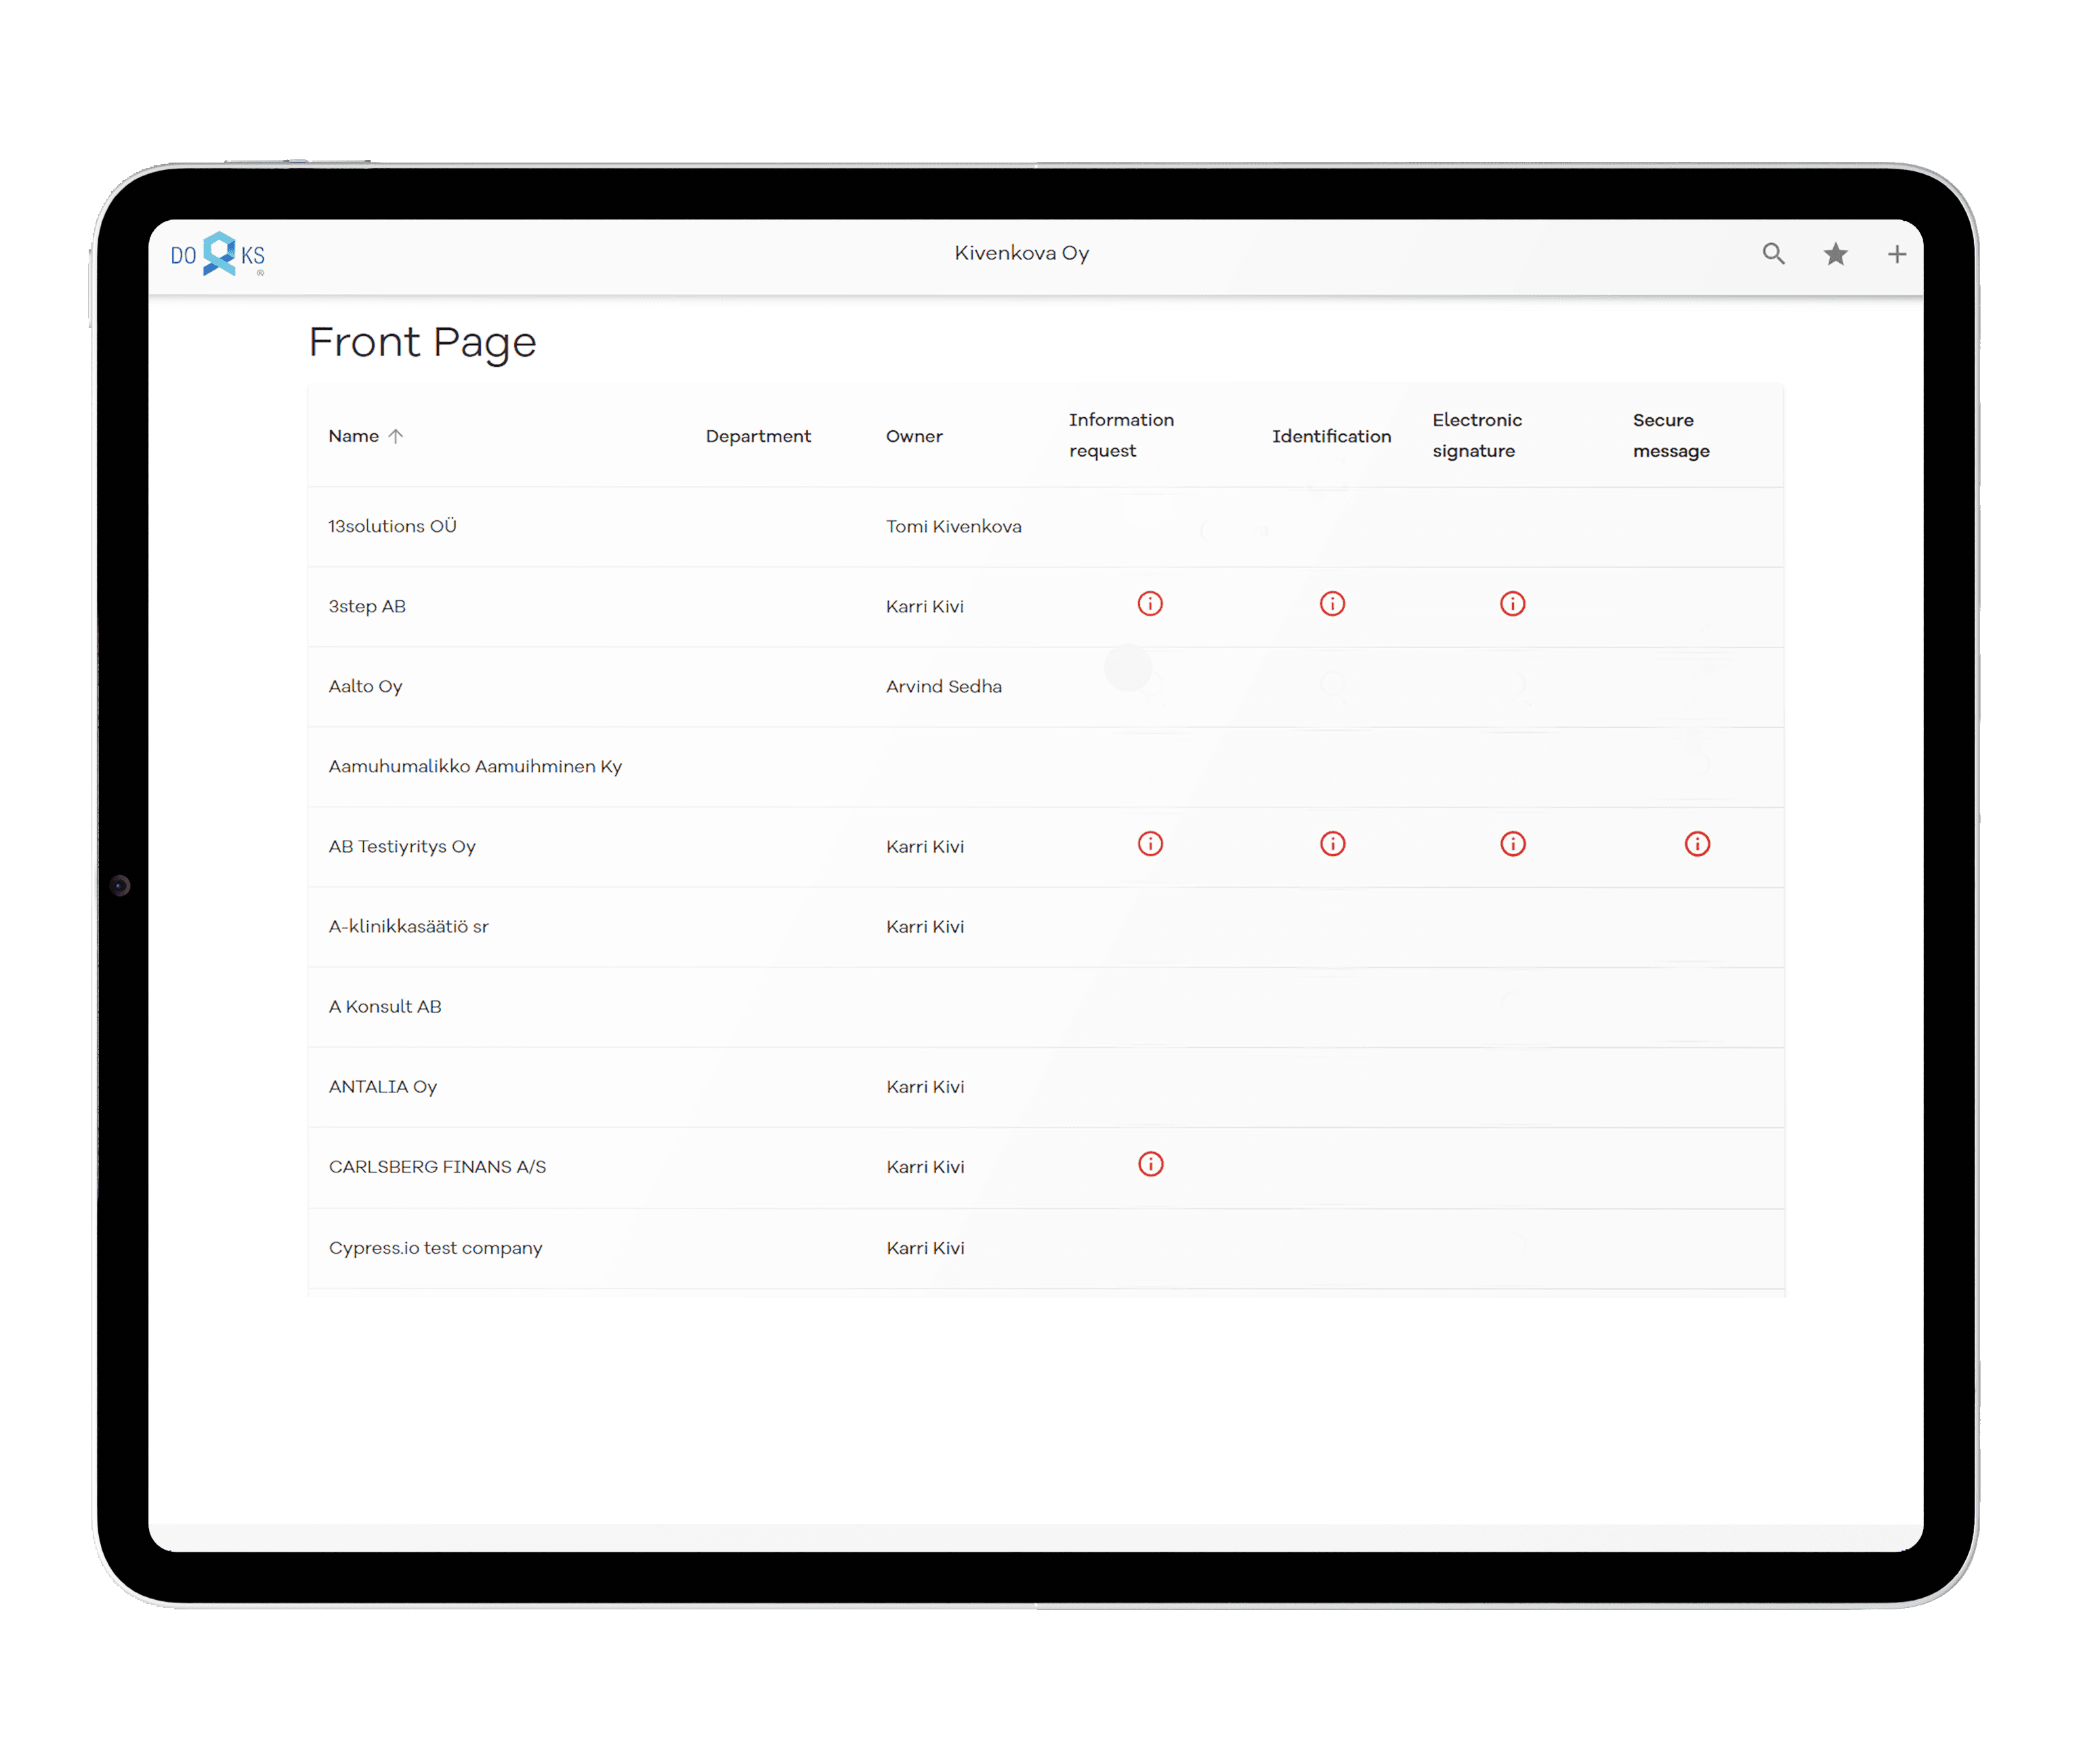The height and width of the screenshot is (1757, 2100).
Task: Click the Secure message column header
Action: click(1670, 435)
